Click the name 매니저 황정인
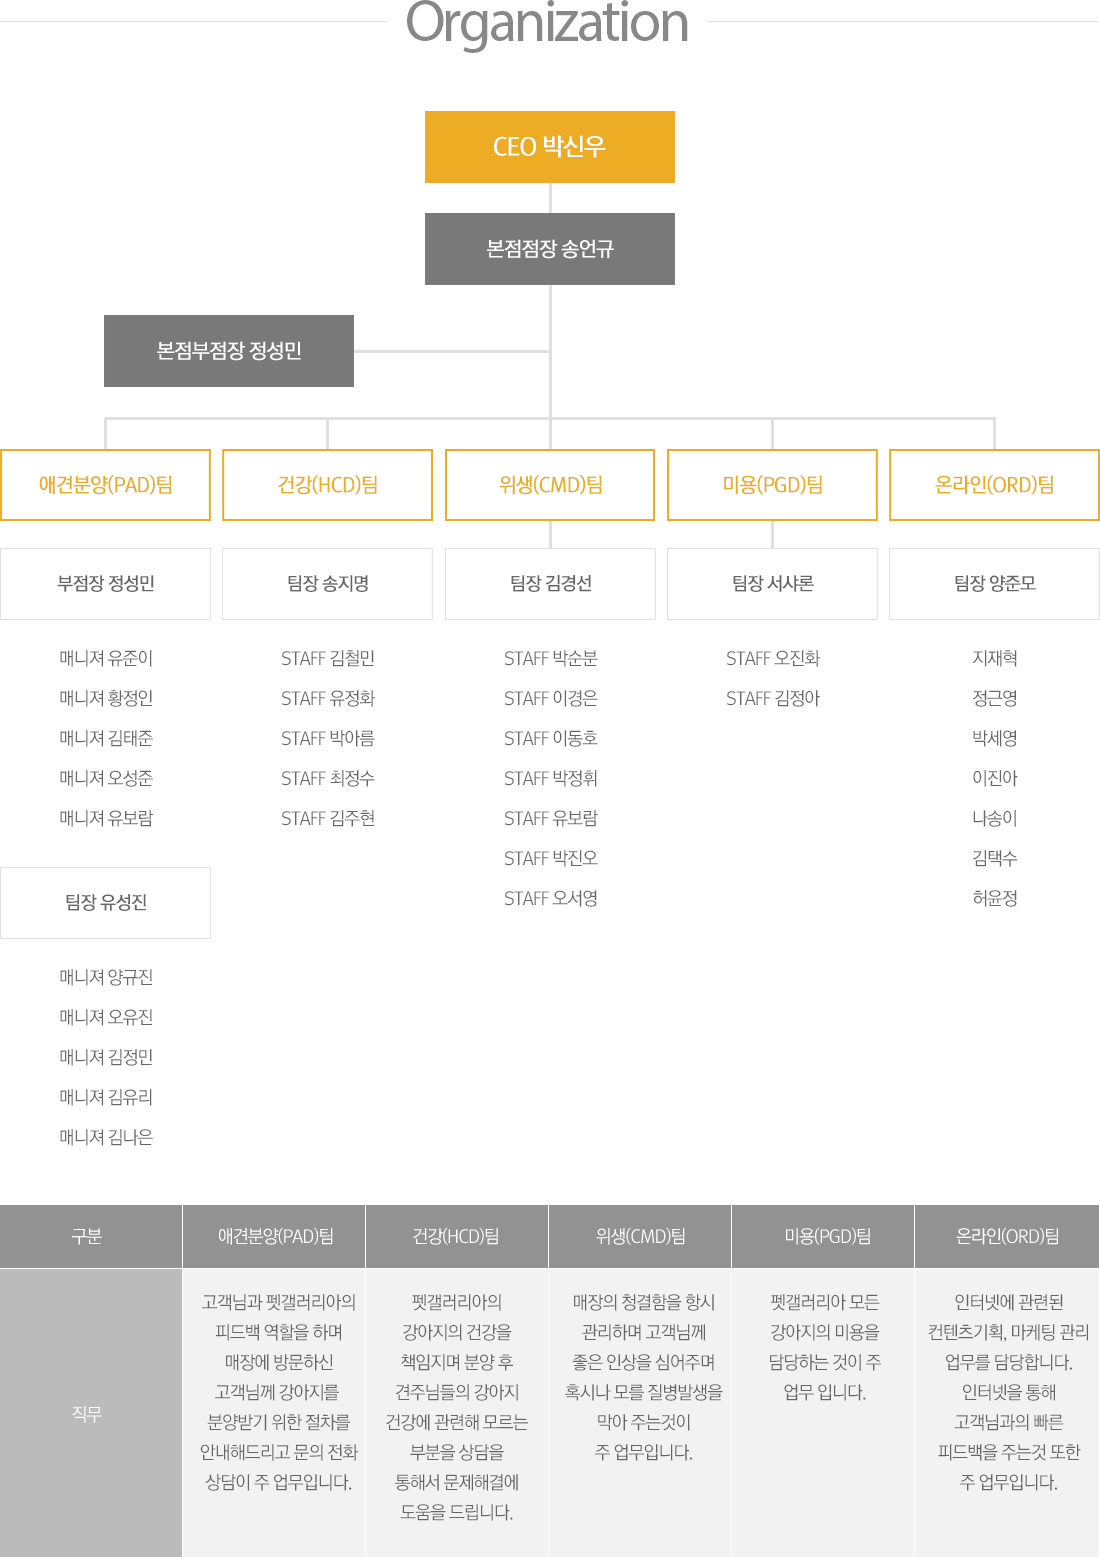The height and width of the screenshot is (1557, 1100). tap(106, 698)
